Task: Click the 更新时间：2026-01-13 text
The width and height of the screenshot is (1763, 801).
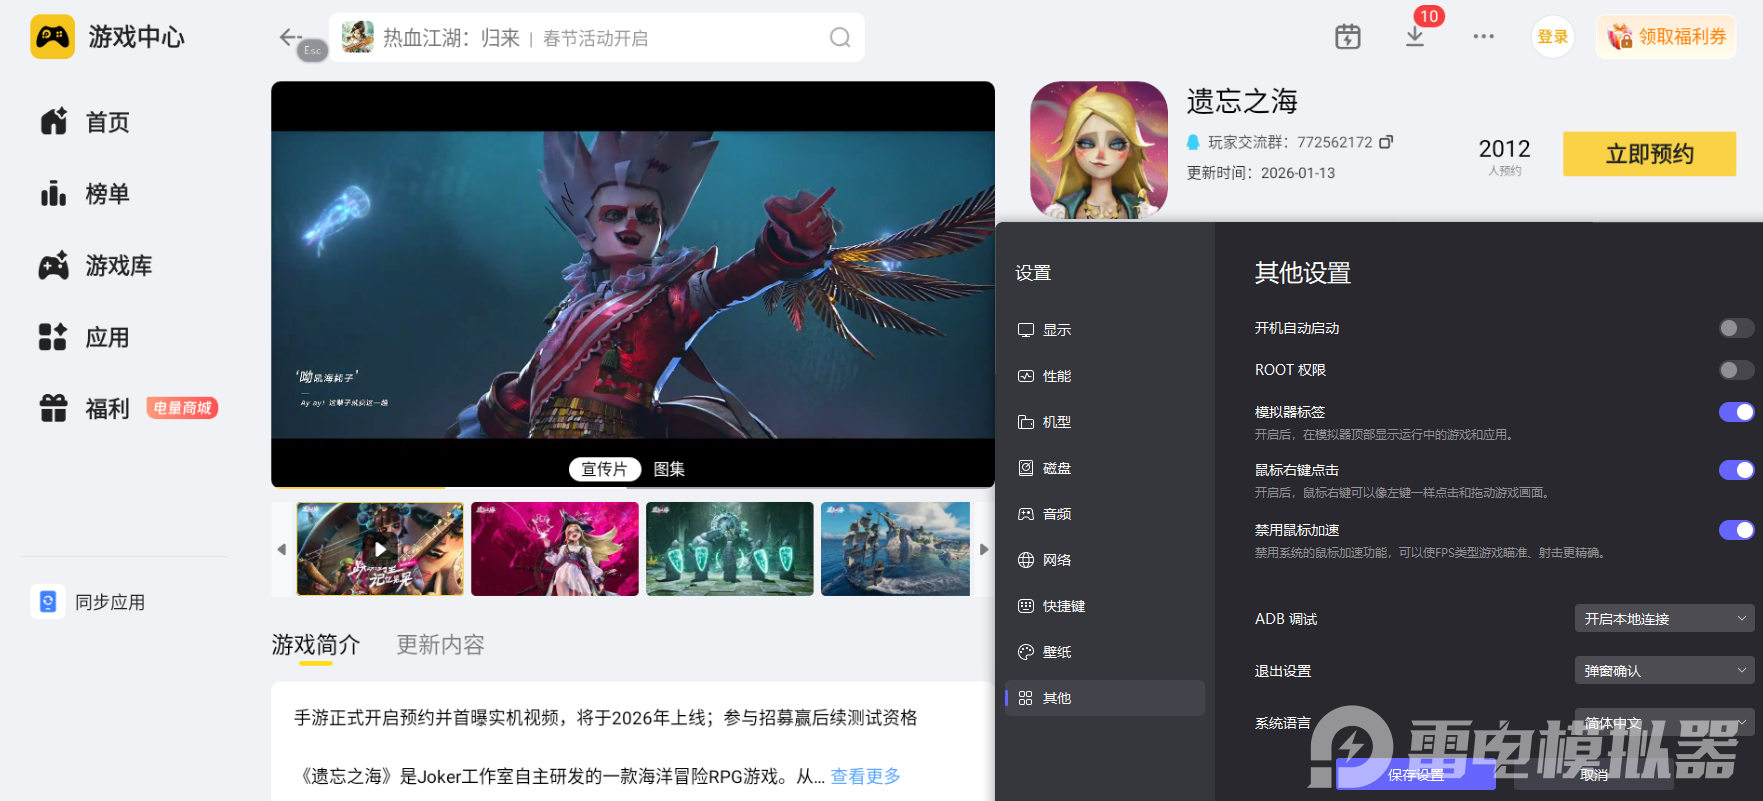Action: tap(1261, 173)
